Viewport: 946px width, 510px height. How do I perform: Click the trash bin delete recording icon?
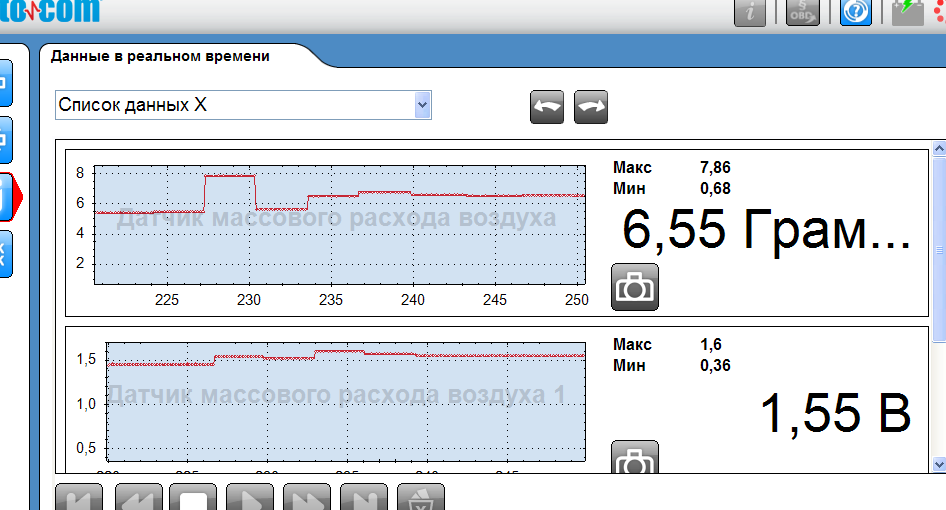click(x=421, y=498)
